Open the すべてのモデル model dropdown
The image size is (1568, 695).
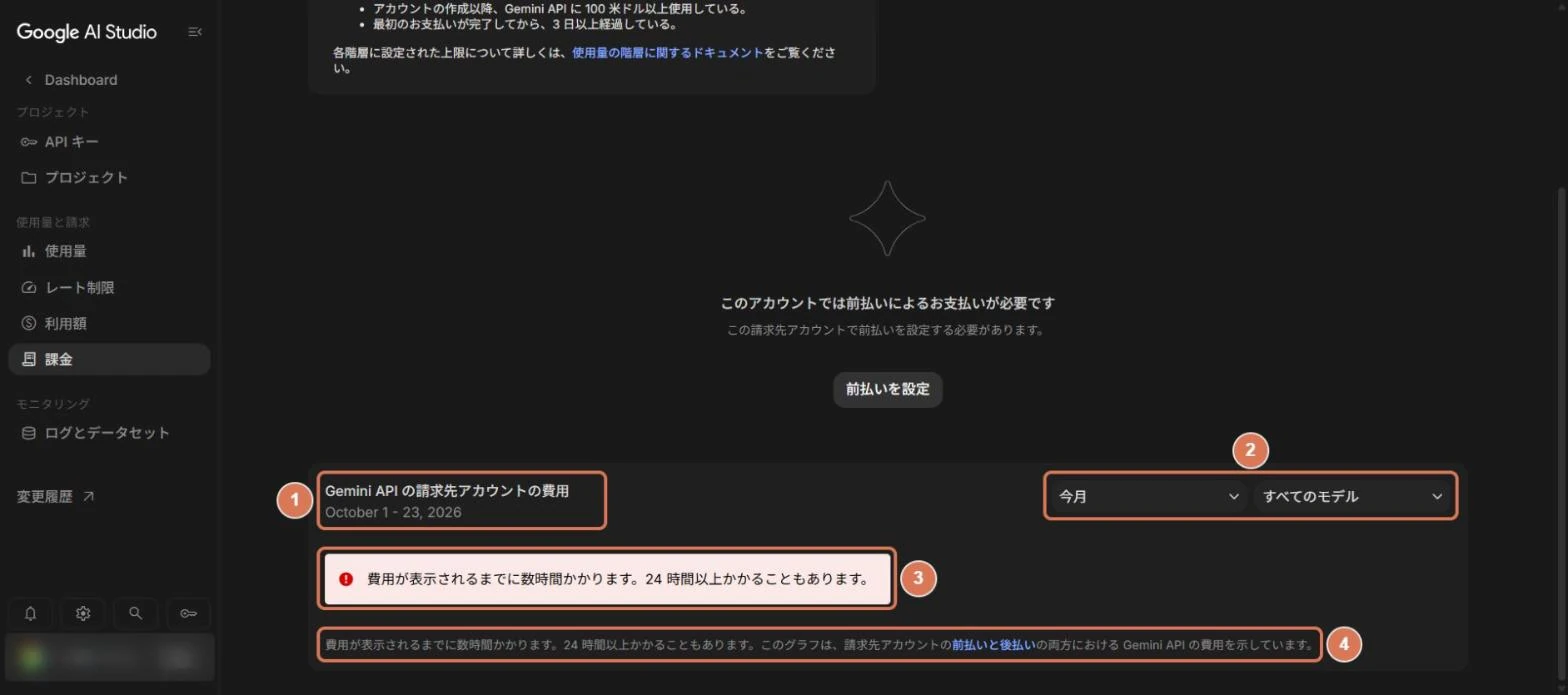coord(1353,496)
